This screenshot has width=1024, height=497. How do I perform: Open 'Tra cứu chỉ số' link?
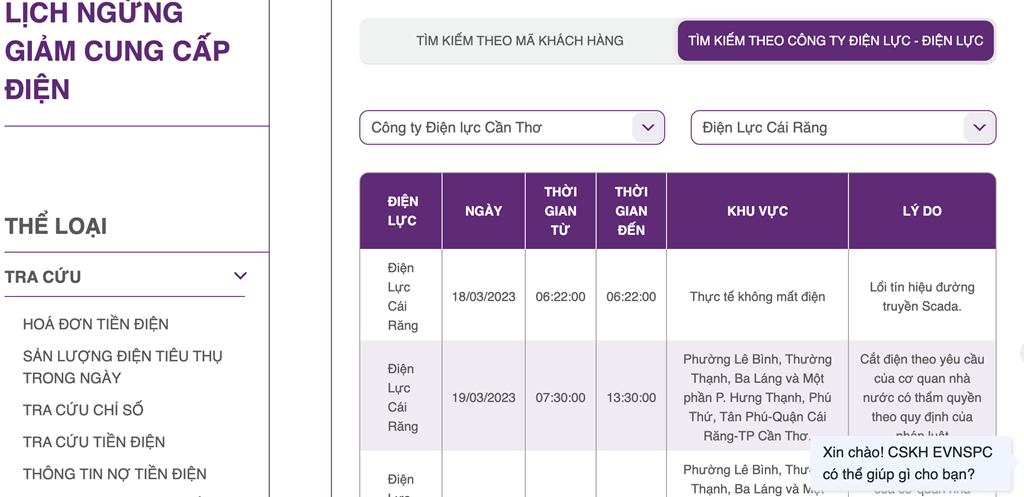pyautogui.click(x=83, y=410)
